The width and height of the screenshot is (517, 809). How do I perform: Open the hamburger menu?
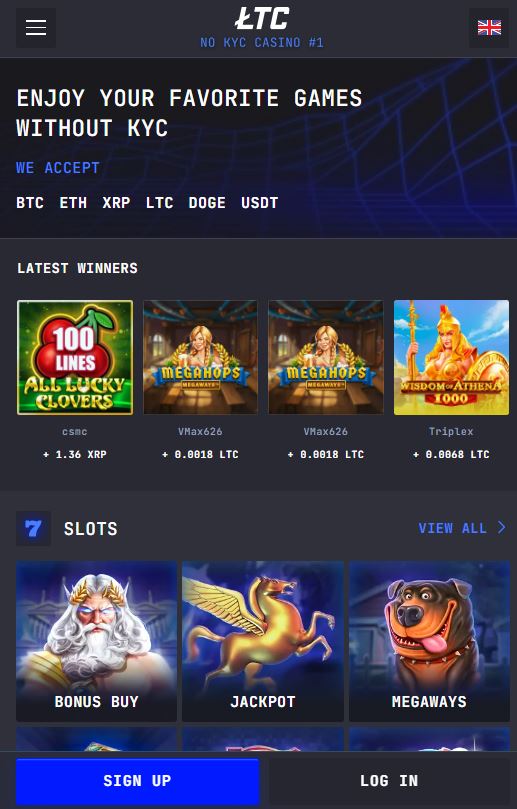pyautogui.click(x=36, y=28)
